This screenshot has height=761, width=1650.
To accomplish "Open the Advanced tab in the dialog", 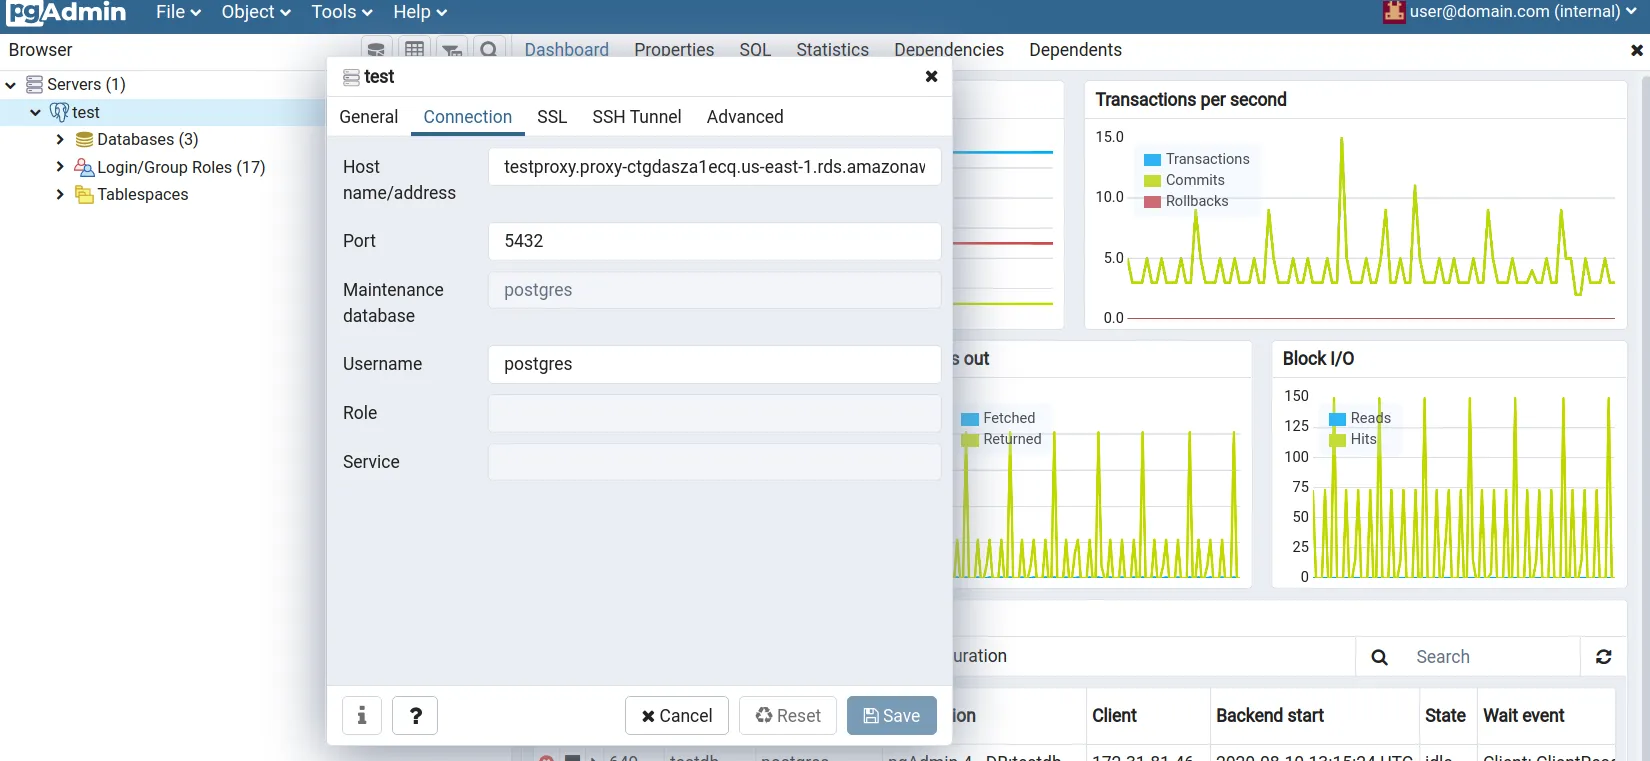I will pos(745,117).
